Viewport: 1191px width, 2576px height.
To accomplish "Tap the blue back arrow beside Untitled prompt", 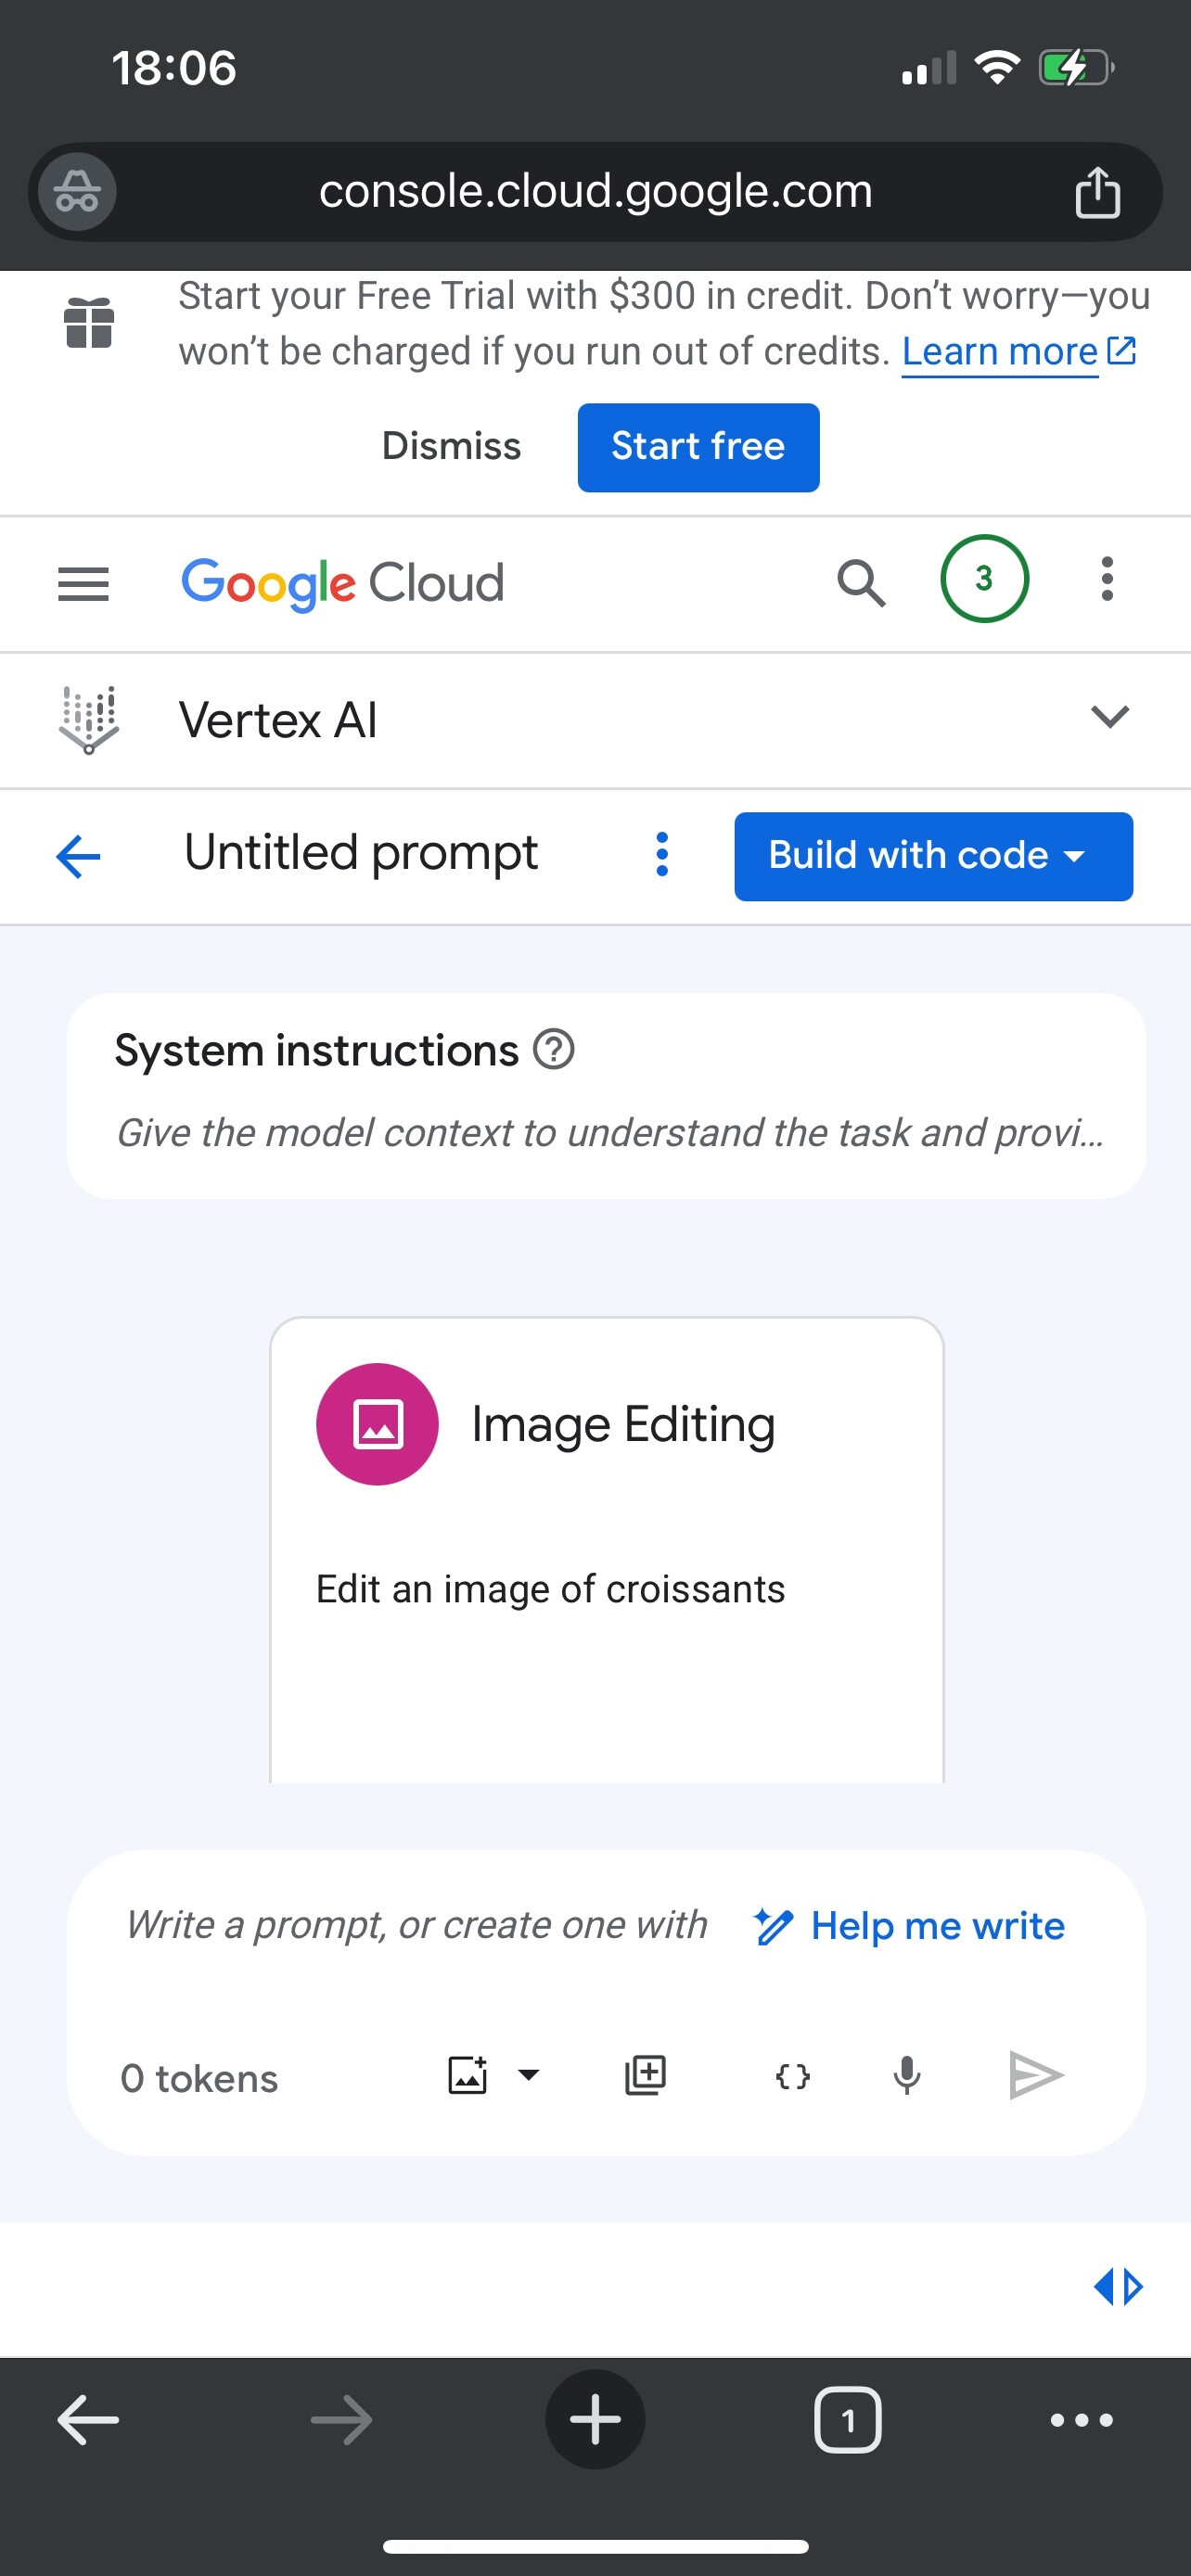I will click(79, 856).
